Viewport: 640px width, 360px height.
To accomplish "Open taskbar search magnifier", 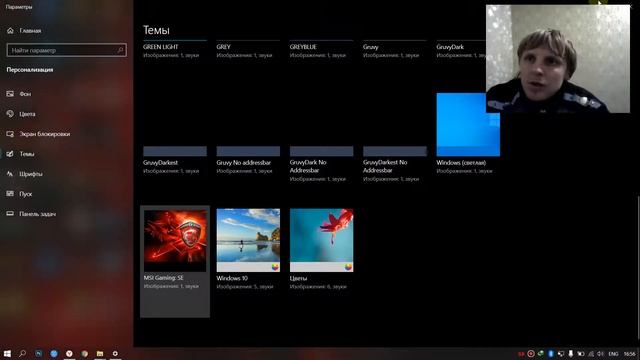I will (22, 353).
